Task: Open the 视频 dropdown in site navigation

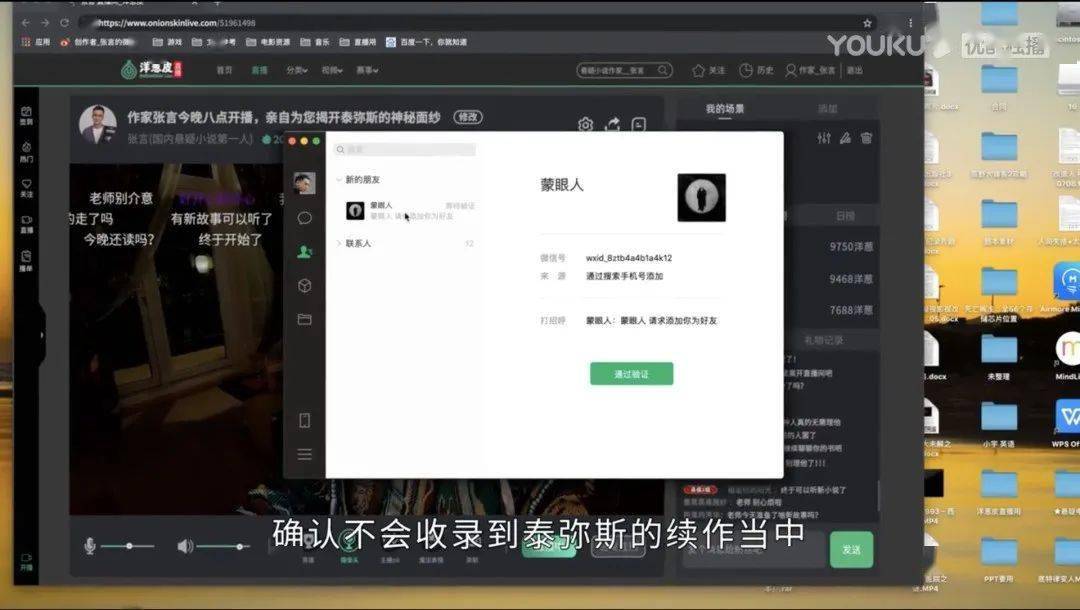Action: point(332,70)
